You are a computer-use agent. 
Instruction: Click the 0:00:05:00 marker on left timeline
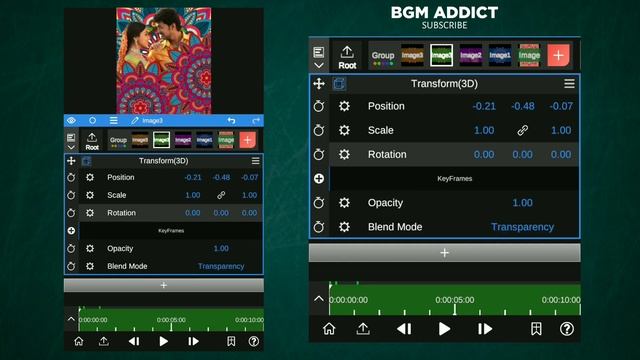[171, 320]
